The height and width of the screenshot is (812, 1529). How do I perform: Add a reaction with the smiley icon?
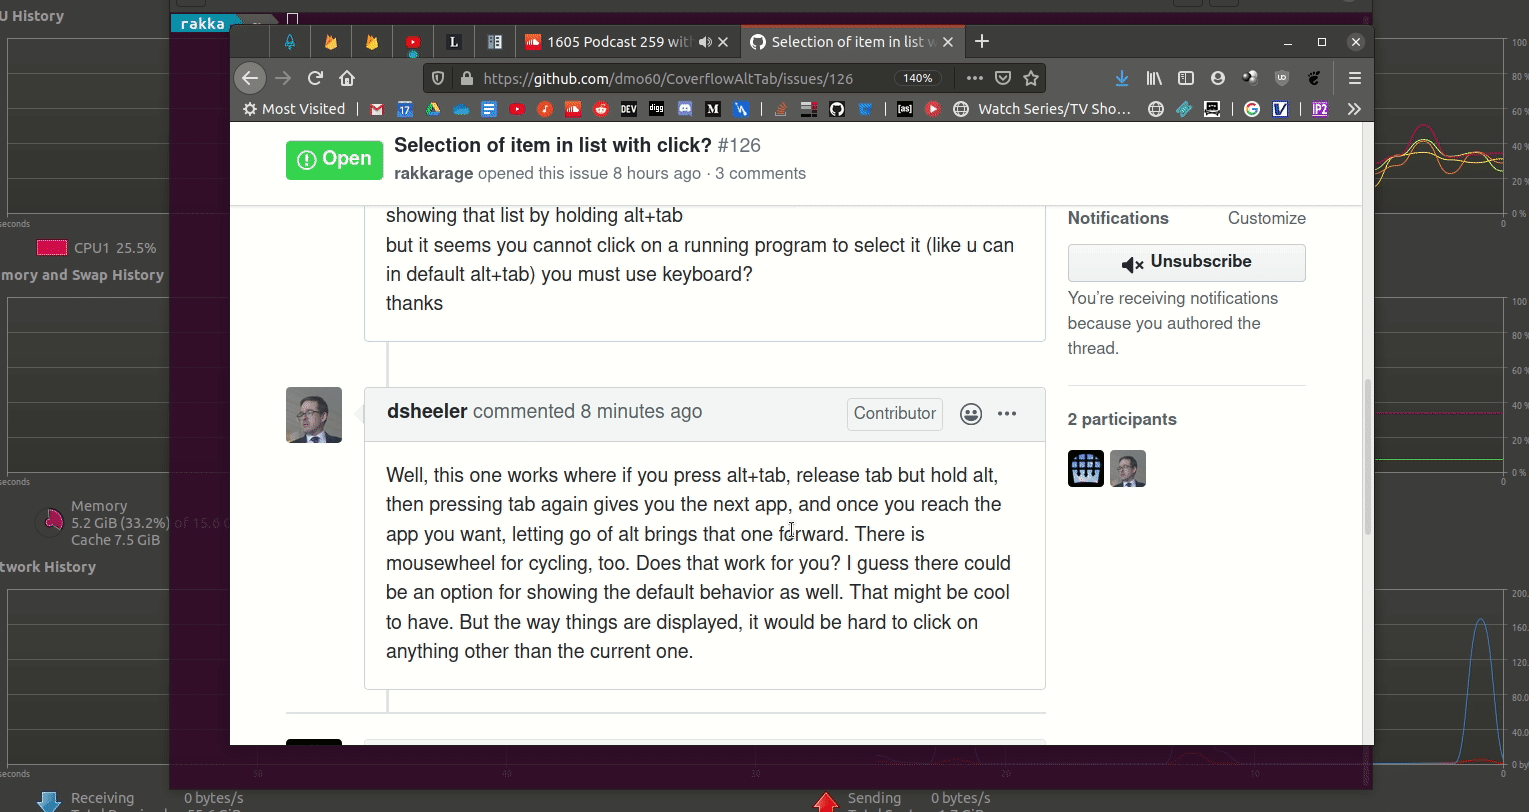970,414
